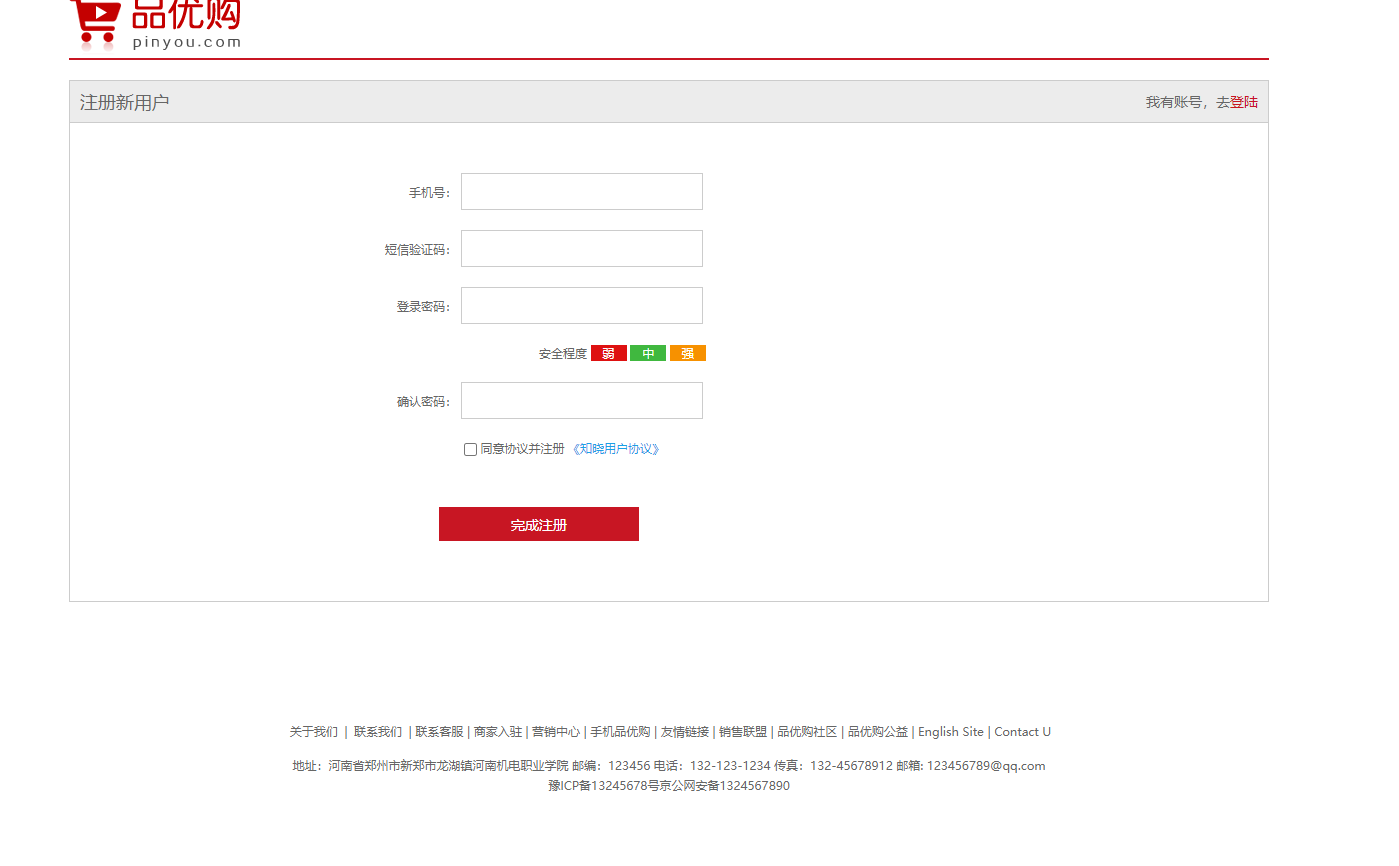The image size is (1399, 866).
Task: Open the 联系客服 customer service link
Action: (x=439, y=731)
